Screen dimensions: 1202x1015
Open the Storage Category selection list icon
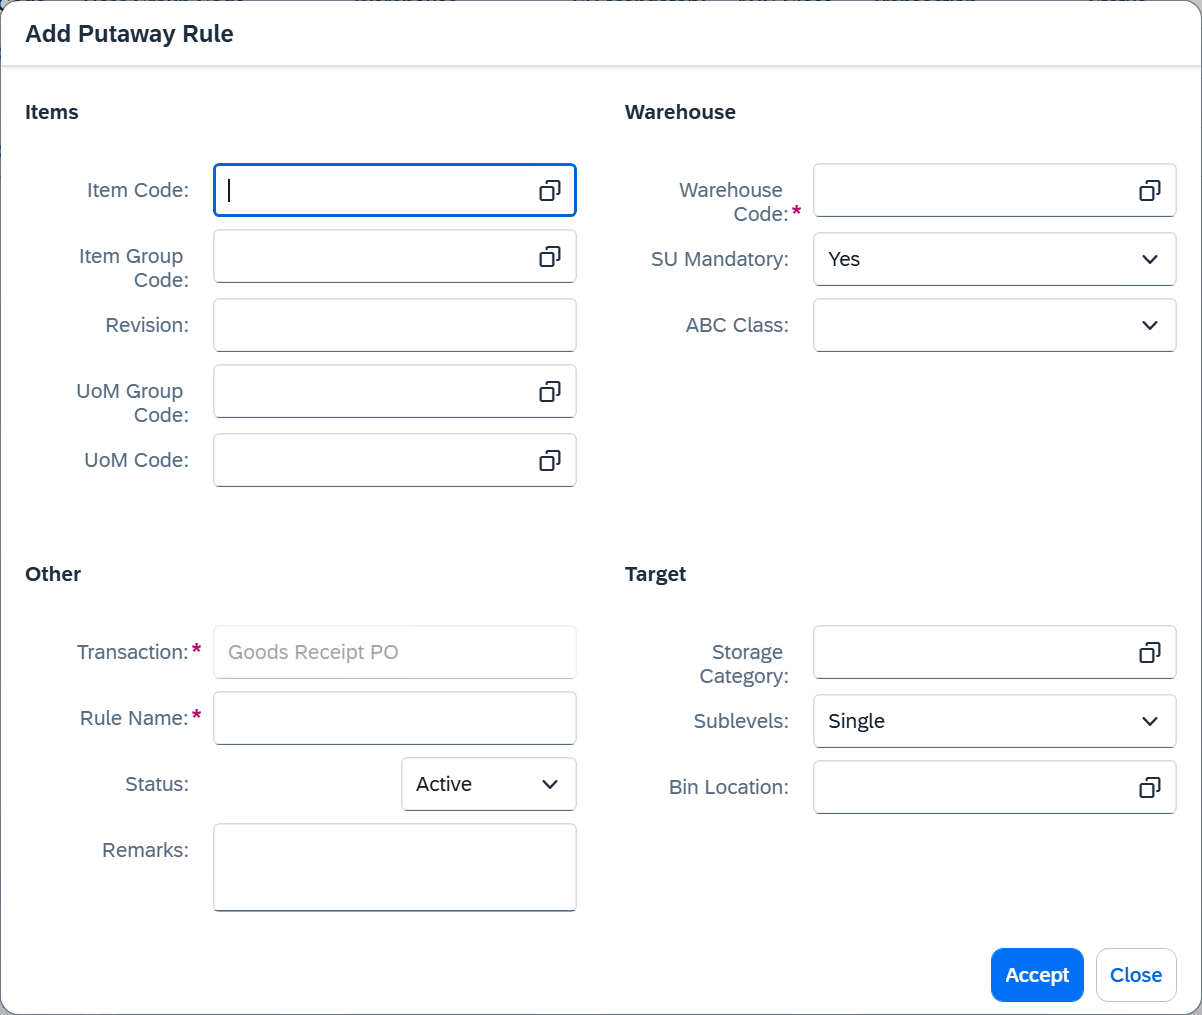point(1148,652)
